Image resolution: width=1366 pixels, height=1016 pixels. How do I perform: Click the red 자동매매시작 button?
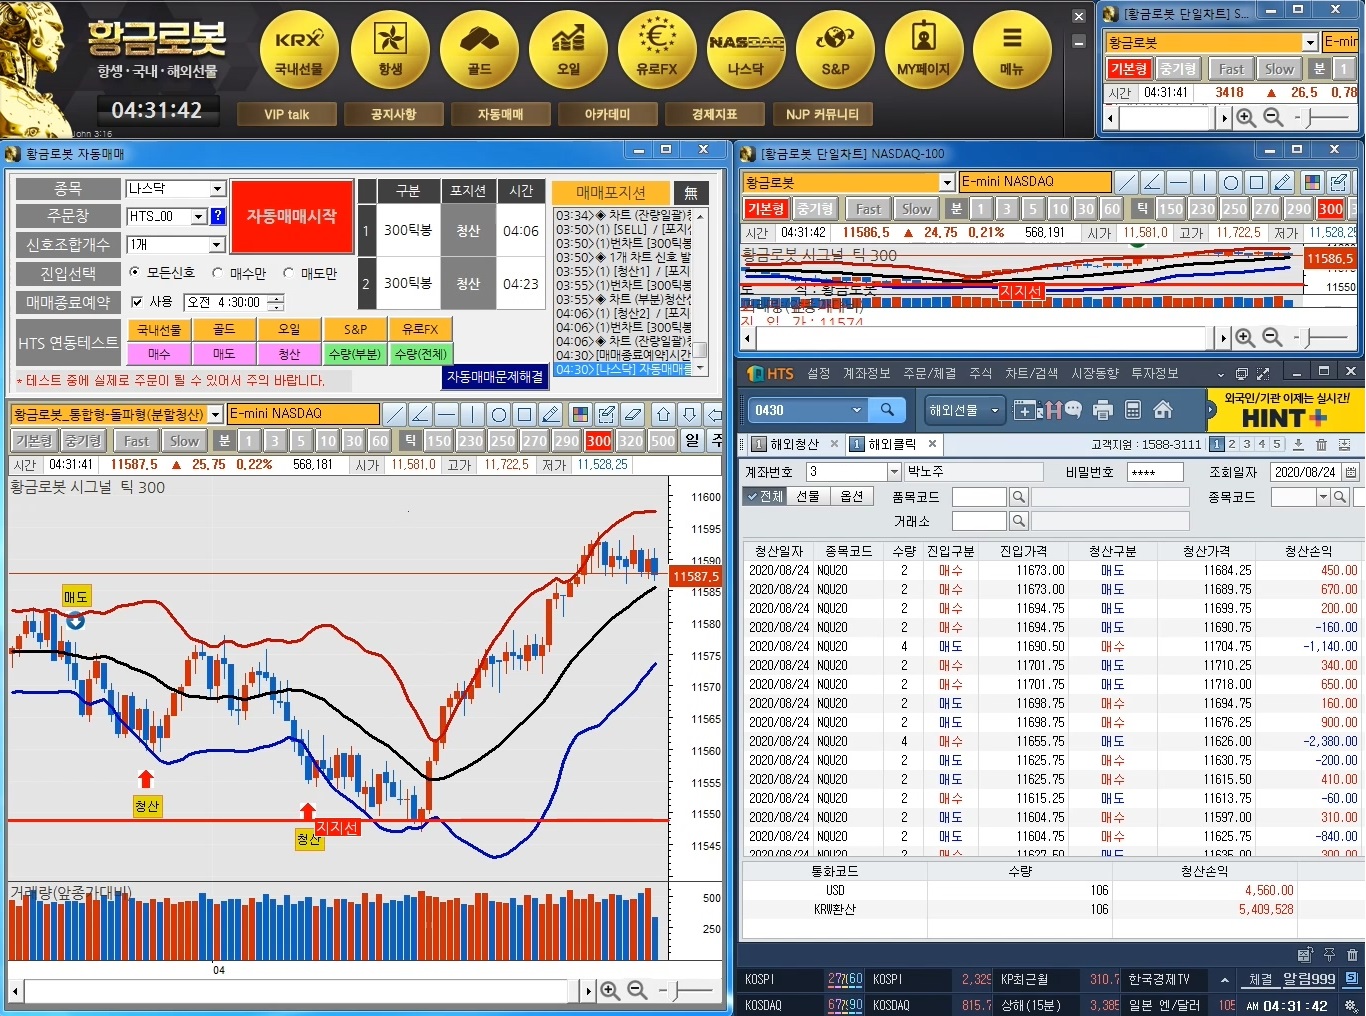point(292,216)
